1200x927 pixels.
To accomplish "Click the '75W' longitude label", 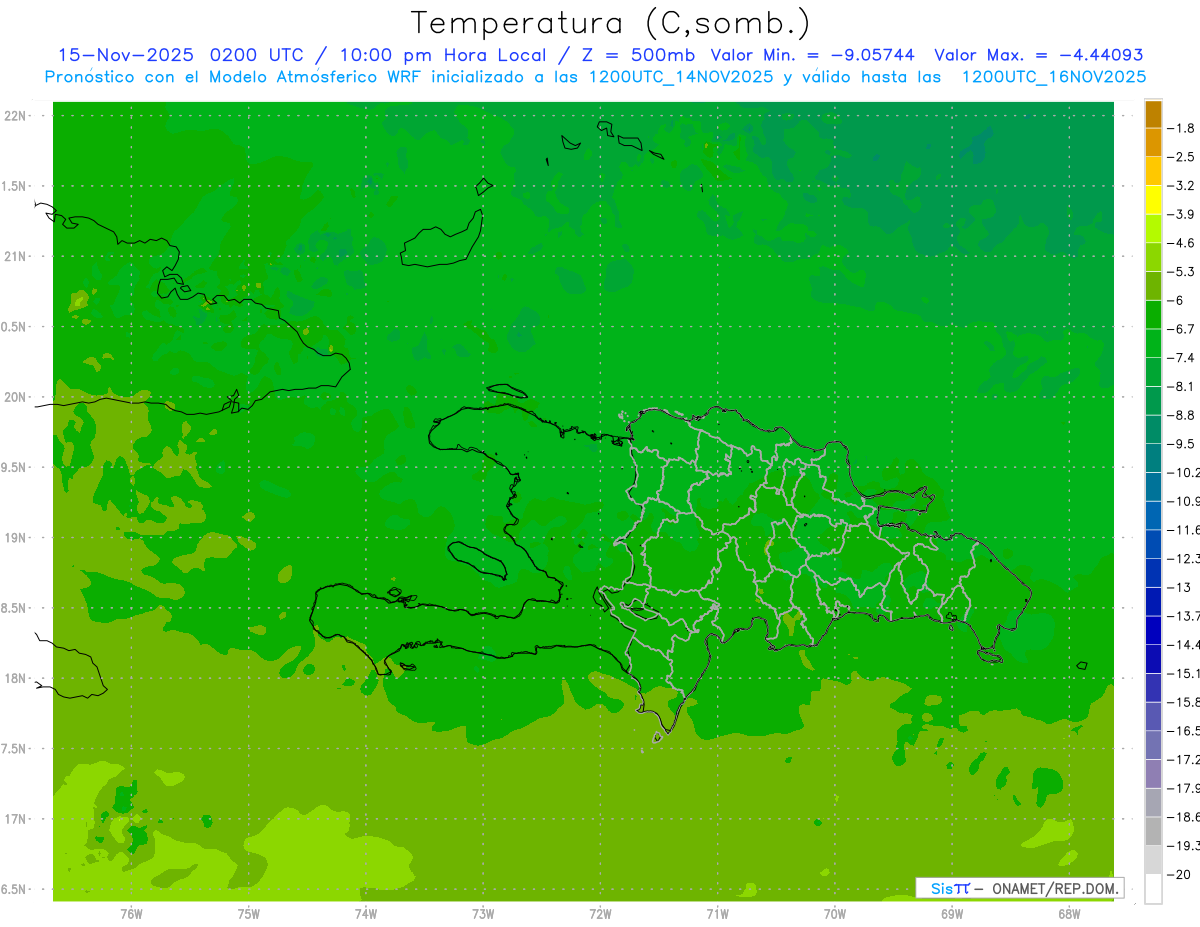I will 249,913.
